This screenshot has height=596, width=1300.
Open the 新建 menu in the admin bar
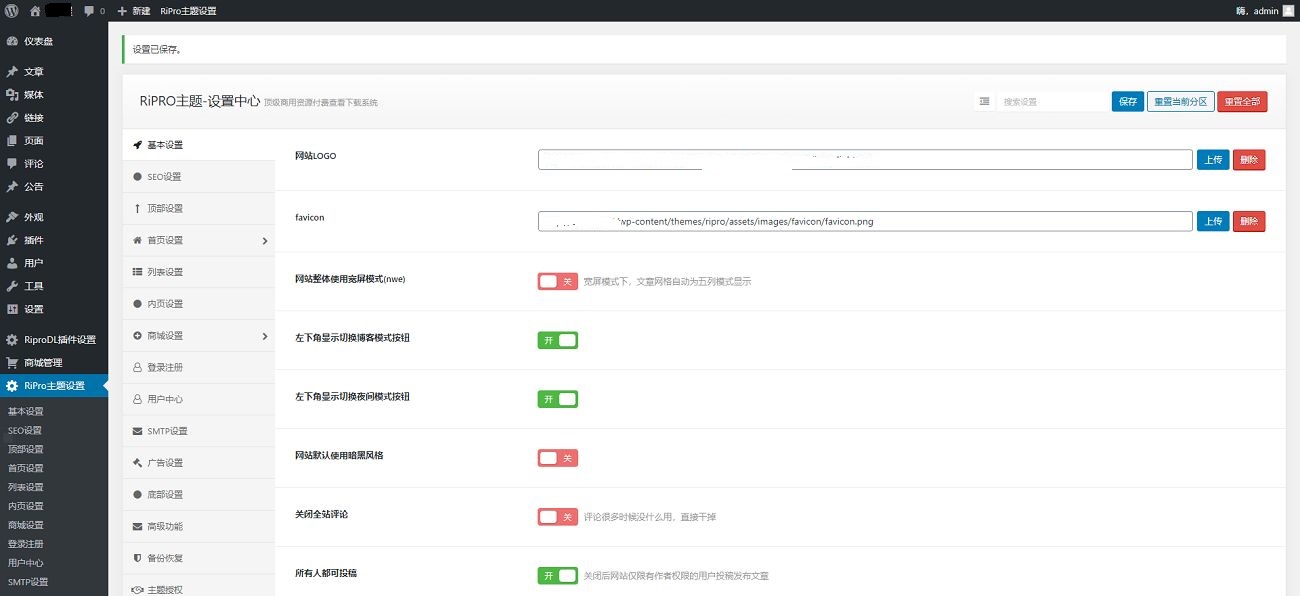[x=133, y=11]
